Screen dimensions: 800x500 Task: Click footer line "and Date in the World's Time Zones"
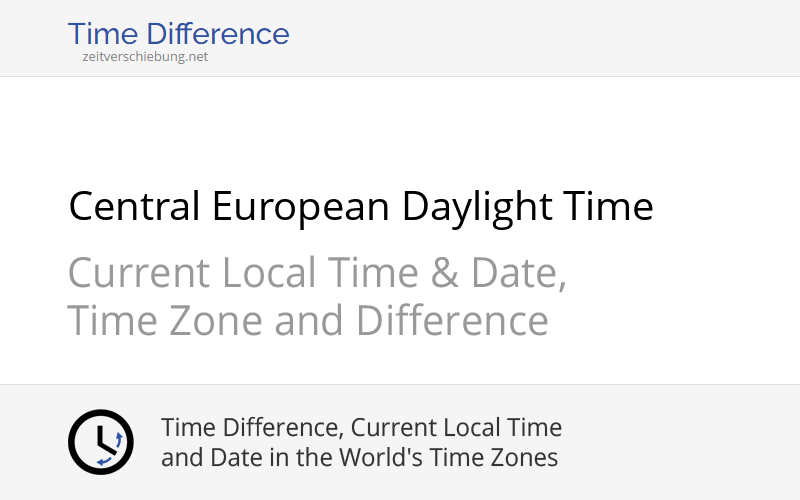(x=359, y=458)
